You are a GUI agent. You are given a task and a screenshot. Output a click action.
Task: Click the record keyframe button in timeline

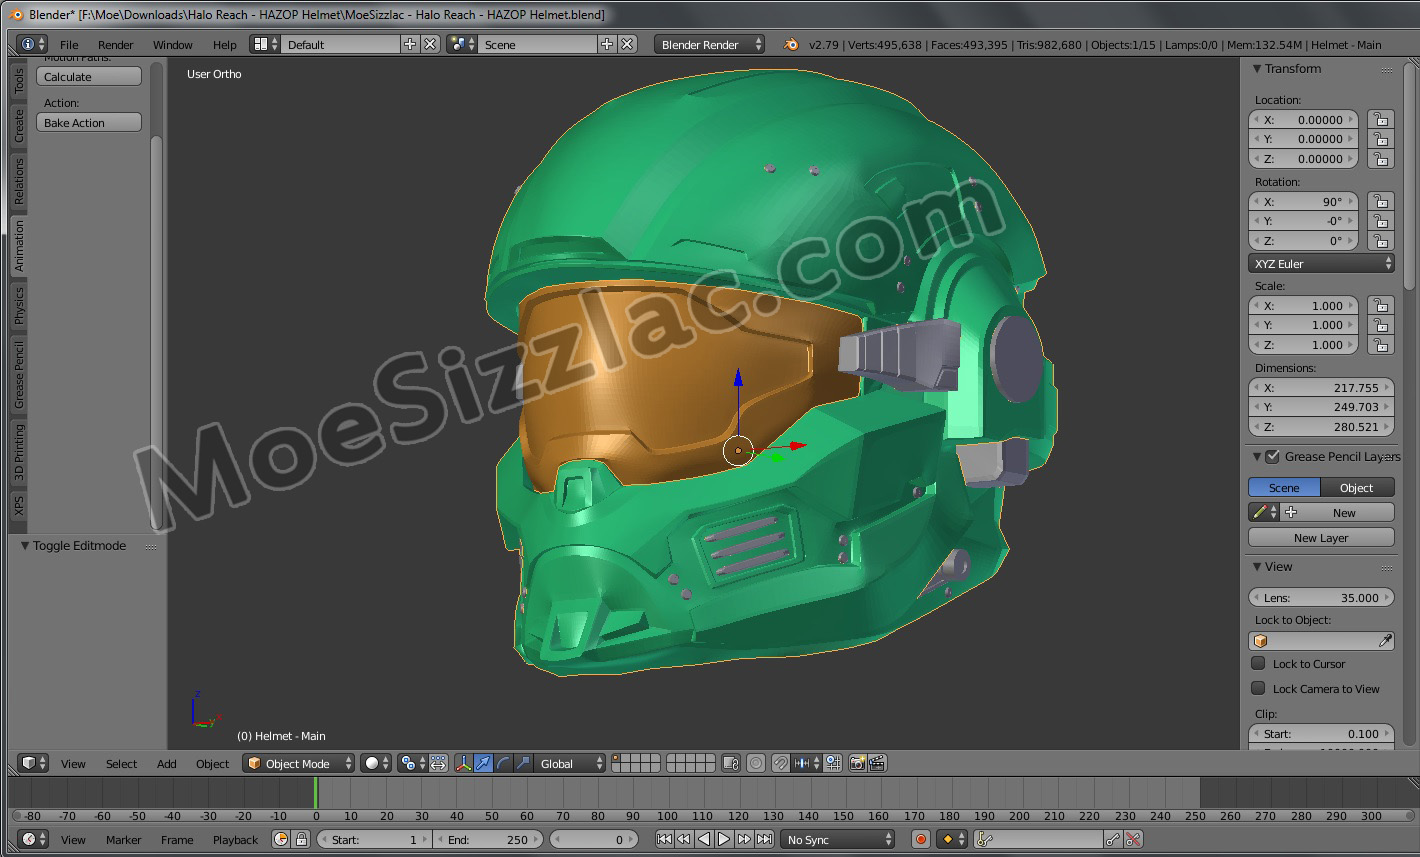[921, 839]
